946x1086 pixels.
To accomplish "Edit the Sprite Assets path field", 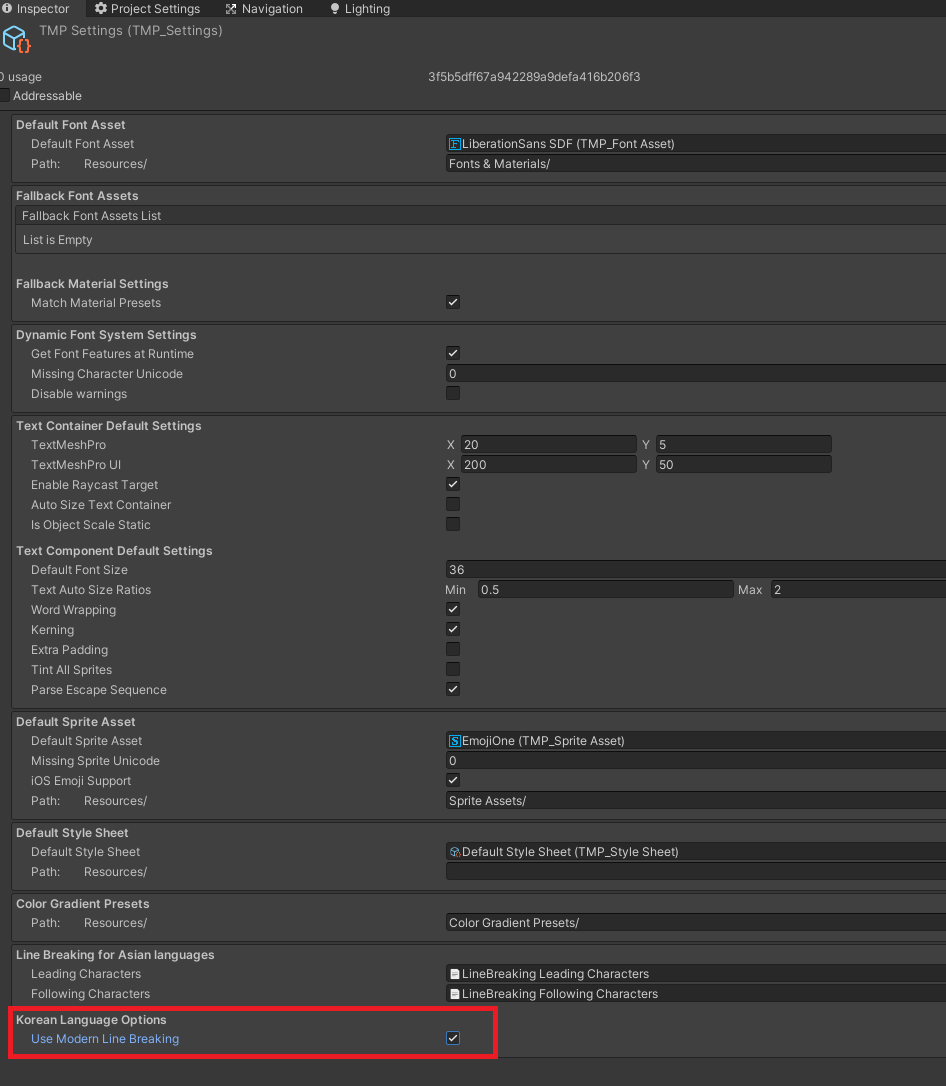I will pos(696,801).
